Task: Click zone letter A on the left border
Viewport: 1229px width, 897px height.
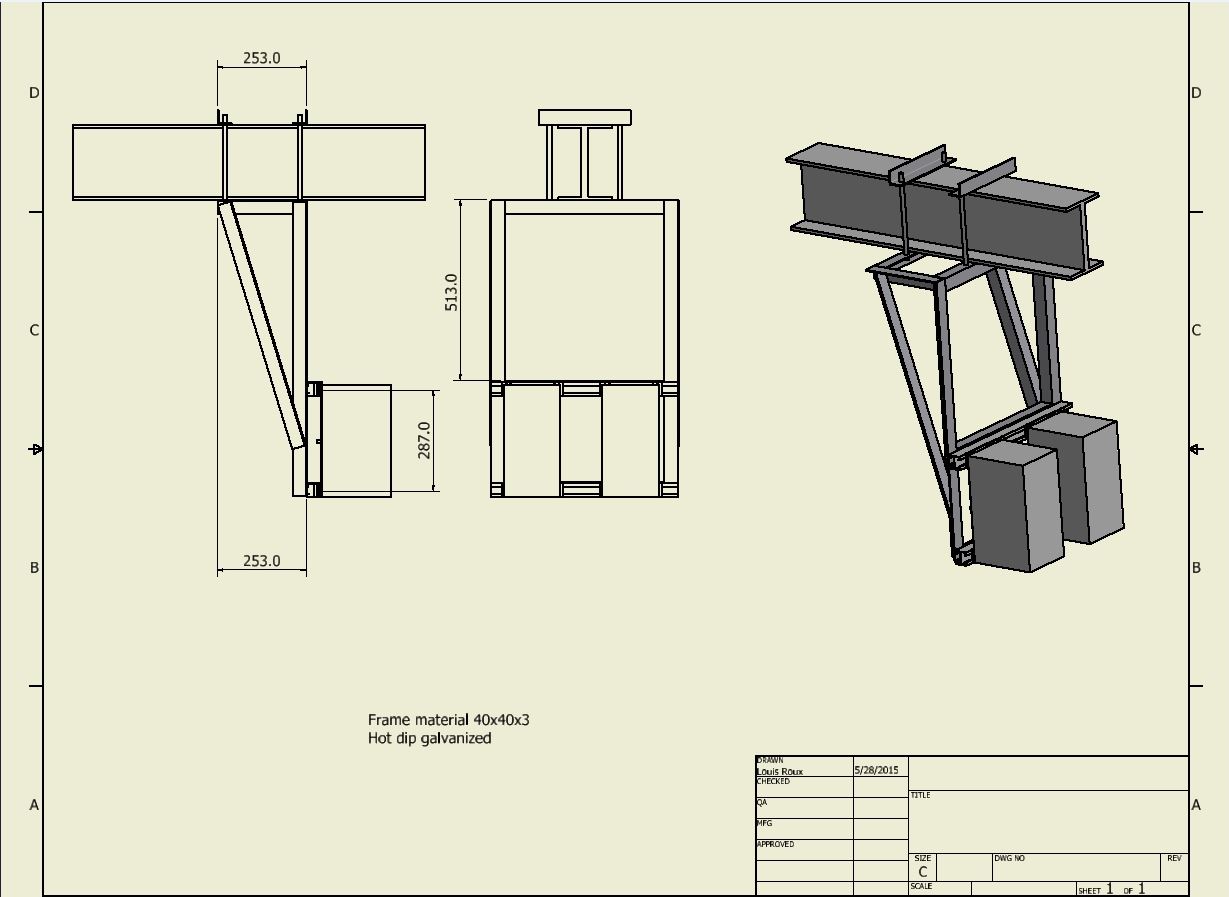Action: pyautogui.click(x=34, y=805)
